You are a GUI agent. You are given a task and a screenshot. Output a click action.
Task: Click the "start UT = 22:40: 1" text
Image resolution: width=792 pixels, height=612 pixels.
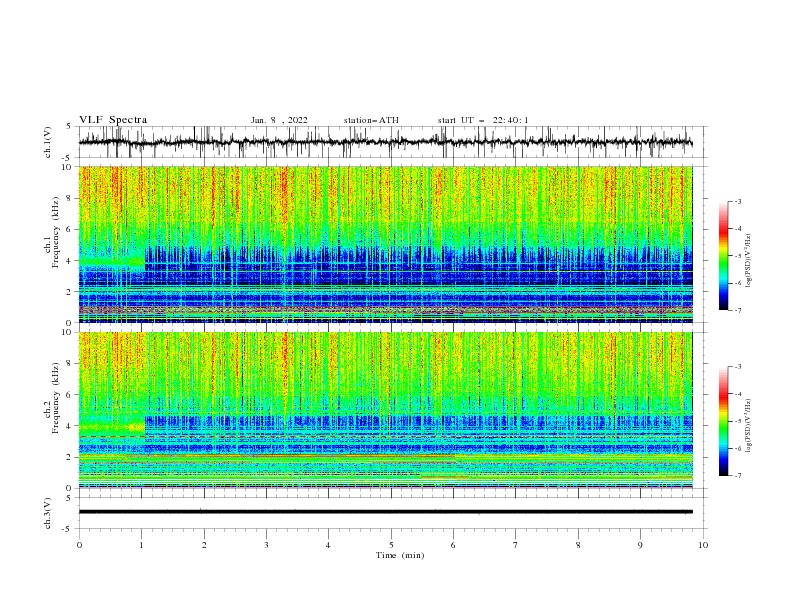[483, 120]
